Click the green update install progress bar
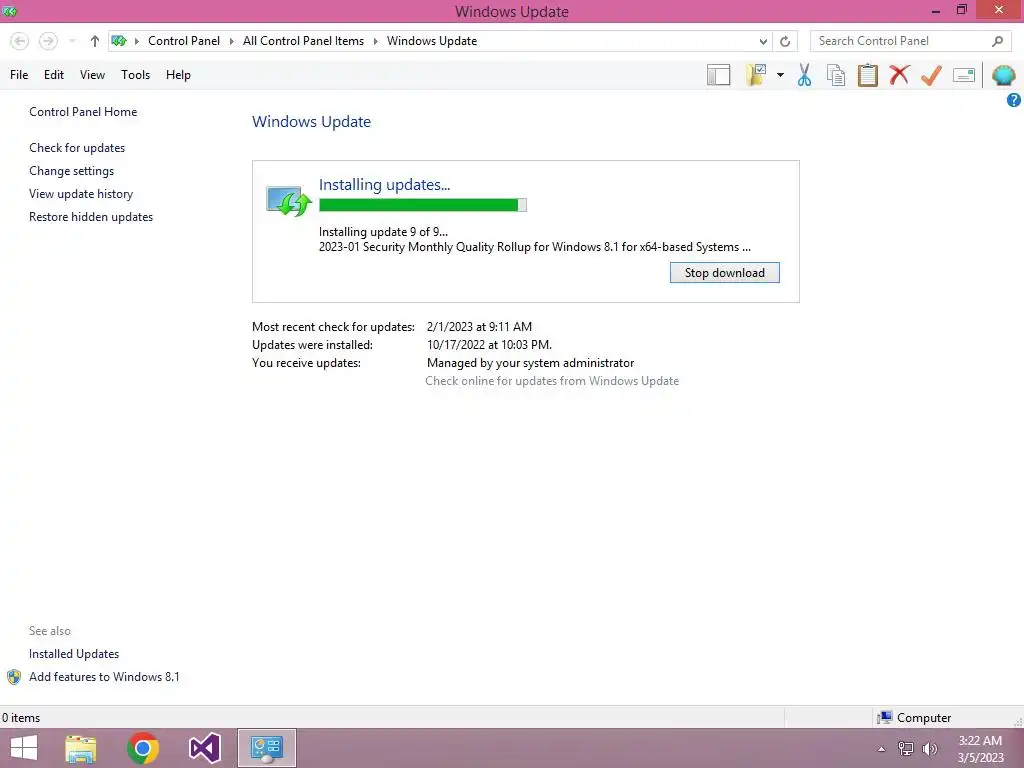This screenshot has height=768, width=1024. point(423,205)
